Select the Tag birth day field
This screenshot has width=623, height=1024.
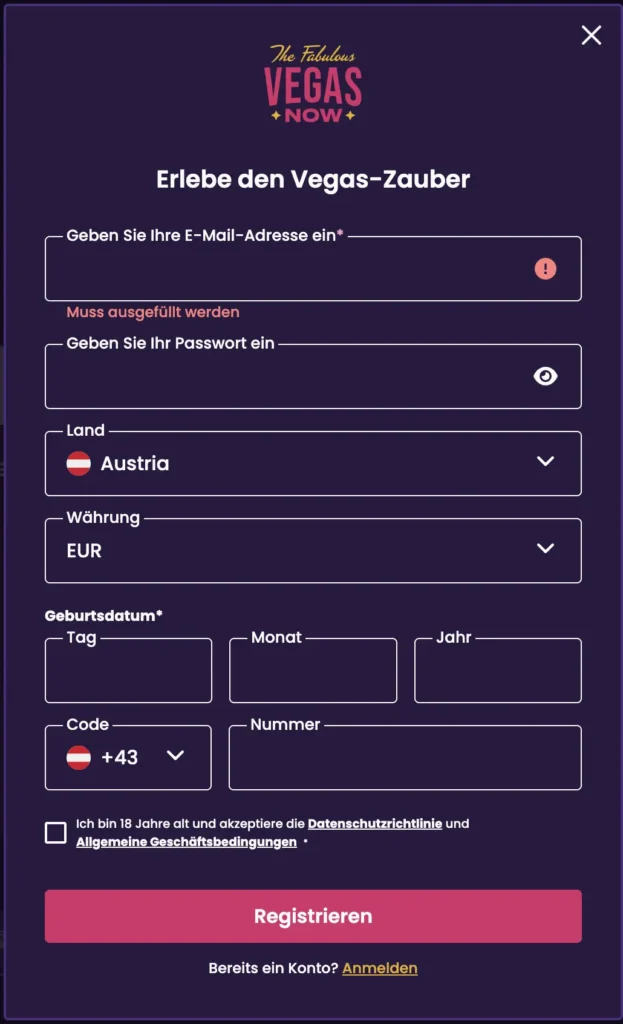pos(128,671)
